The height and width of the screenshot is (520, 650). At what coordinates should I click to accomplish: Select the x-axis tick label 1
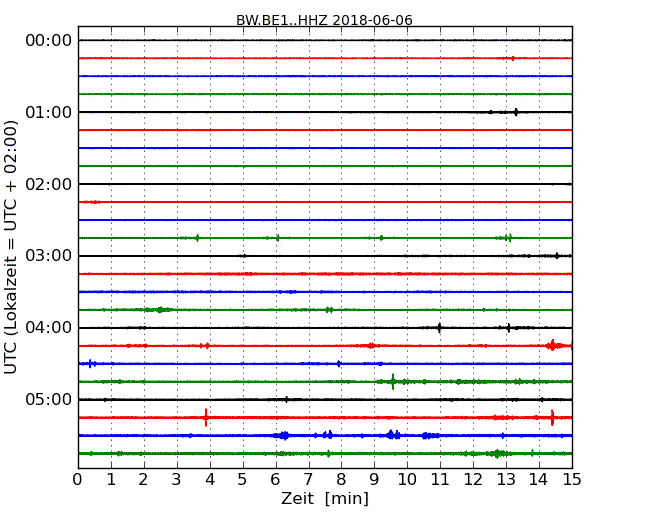point(111,480)
